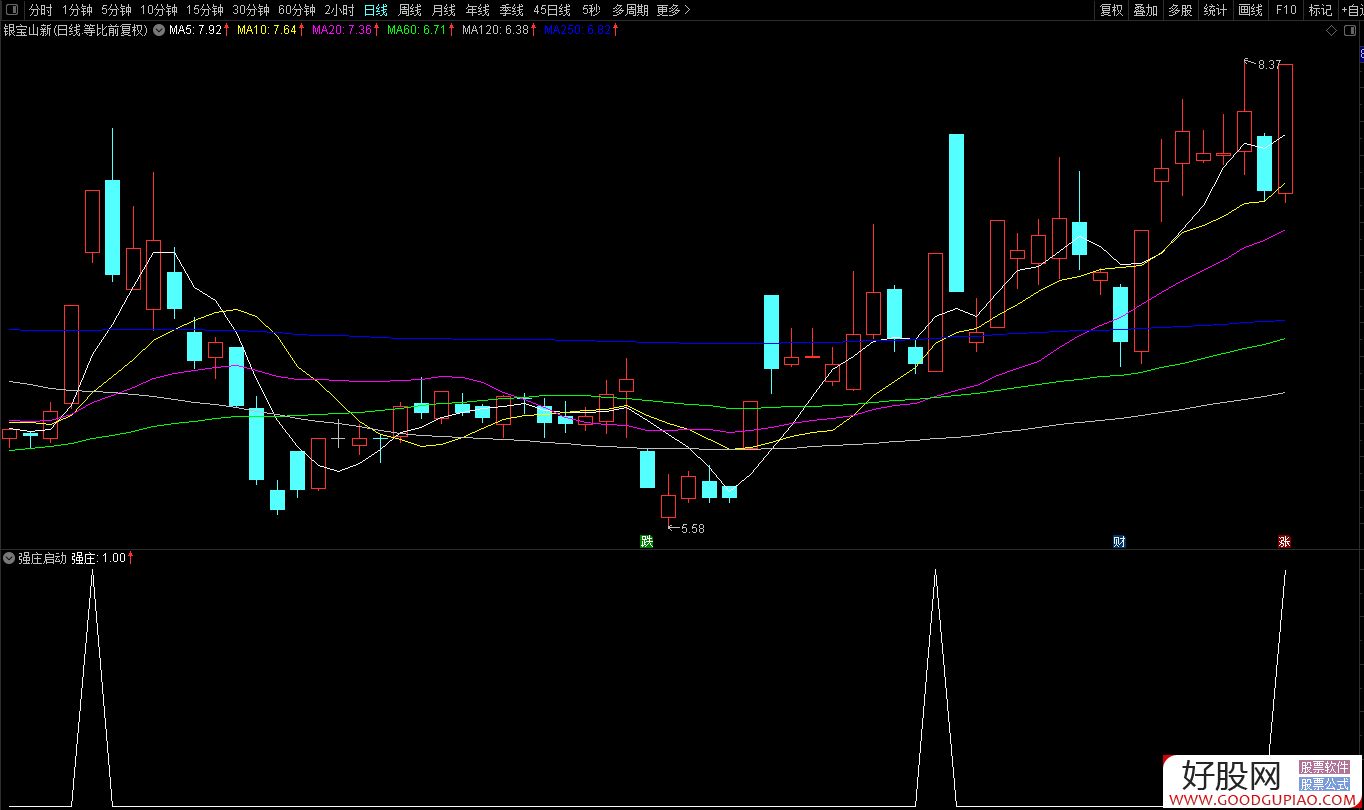The image size is (1364, 810).
Task: Open F10 company info
Action: (1285, 10)
